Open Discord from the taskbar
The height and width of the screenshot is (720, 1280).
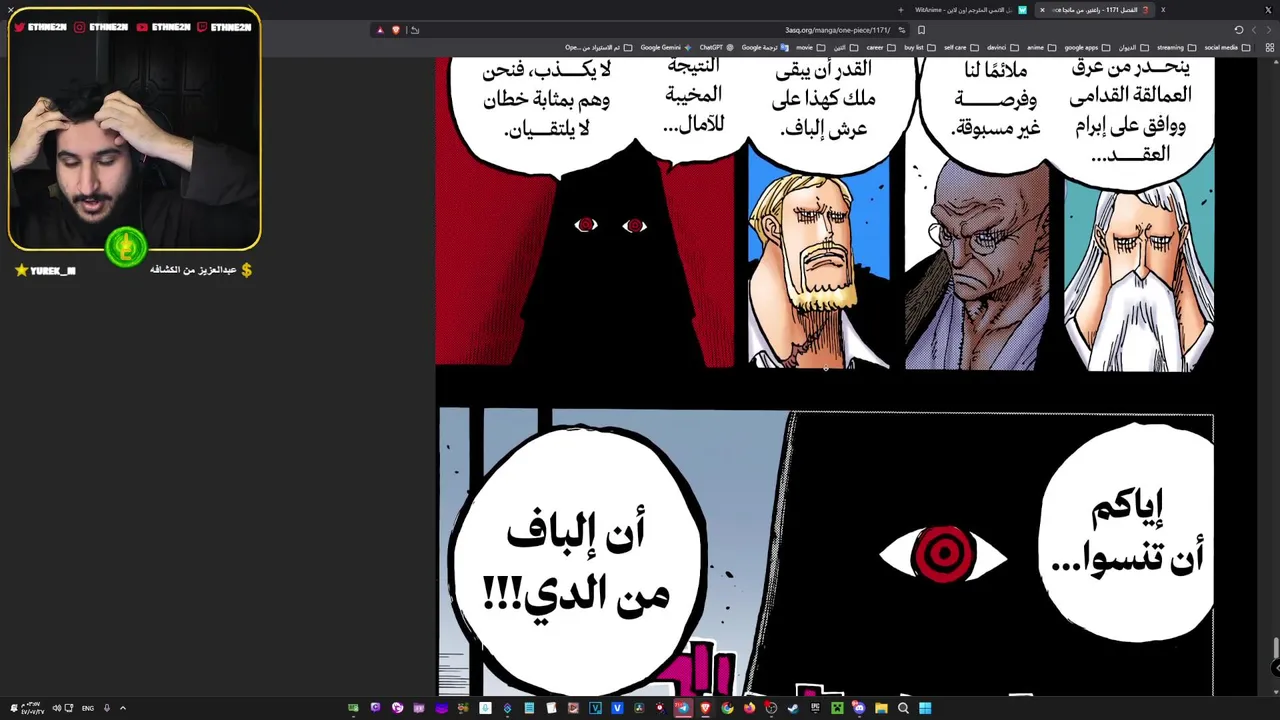[x=859, y=708]
